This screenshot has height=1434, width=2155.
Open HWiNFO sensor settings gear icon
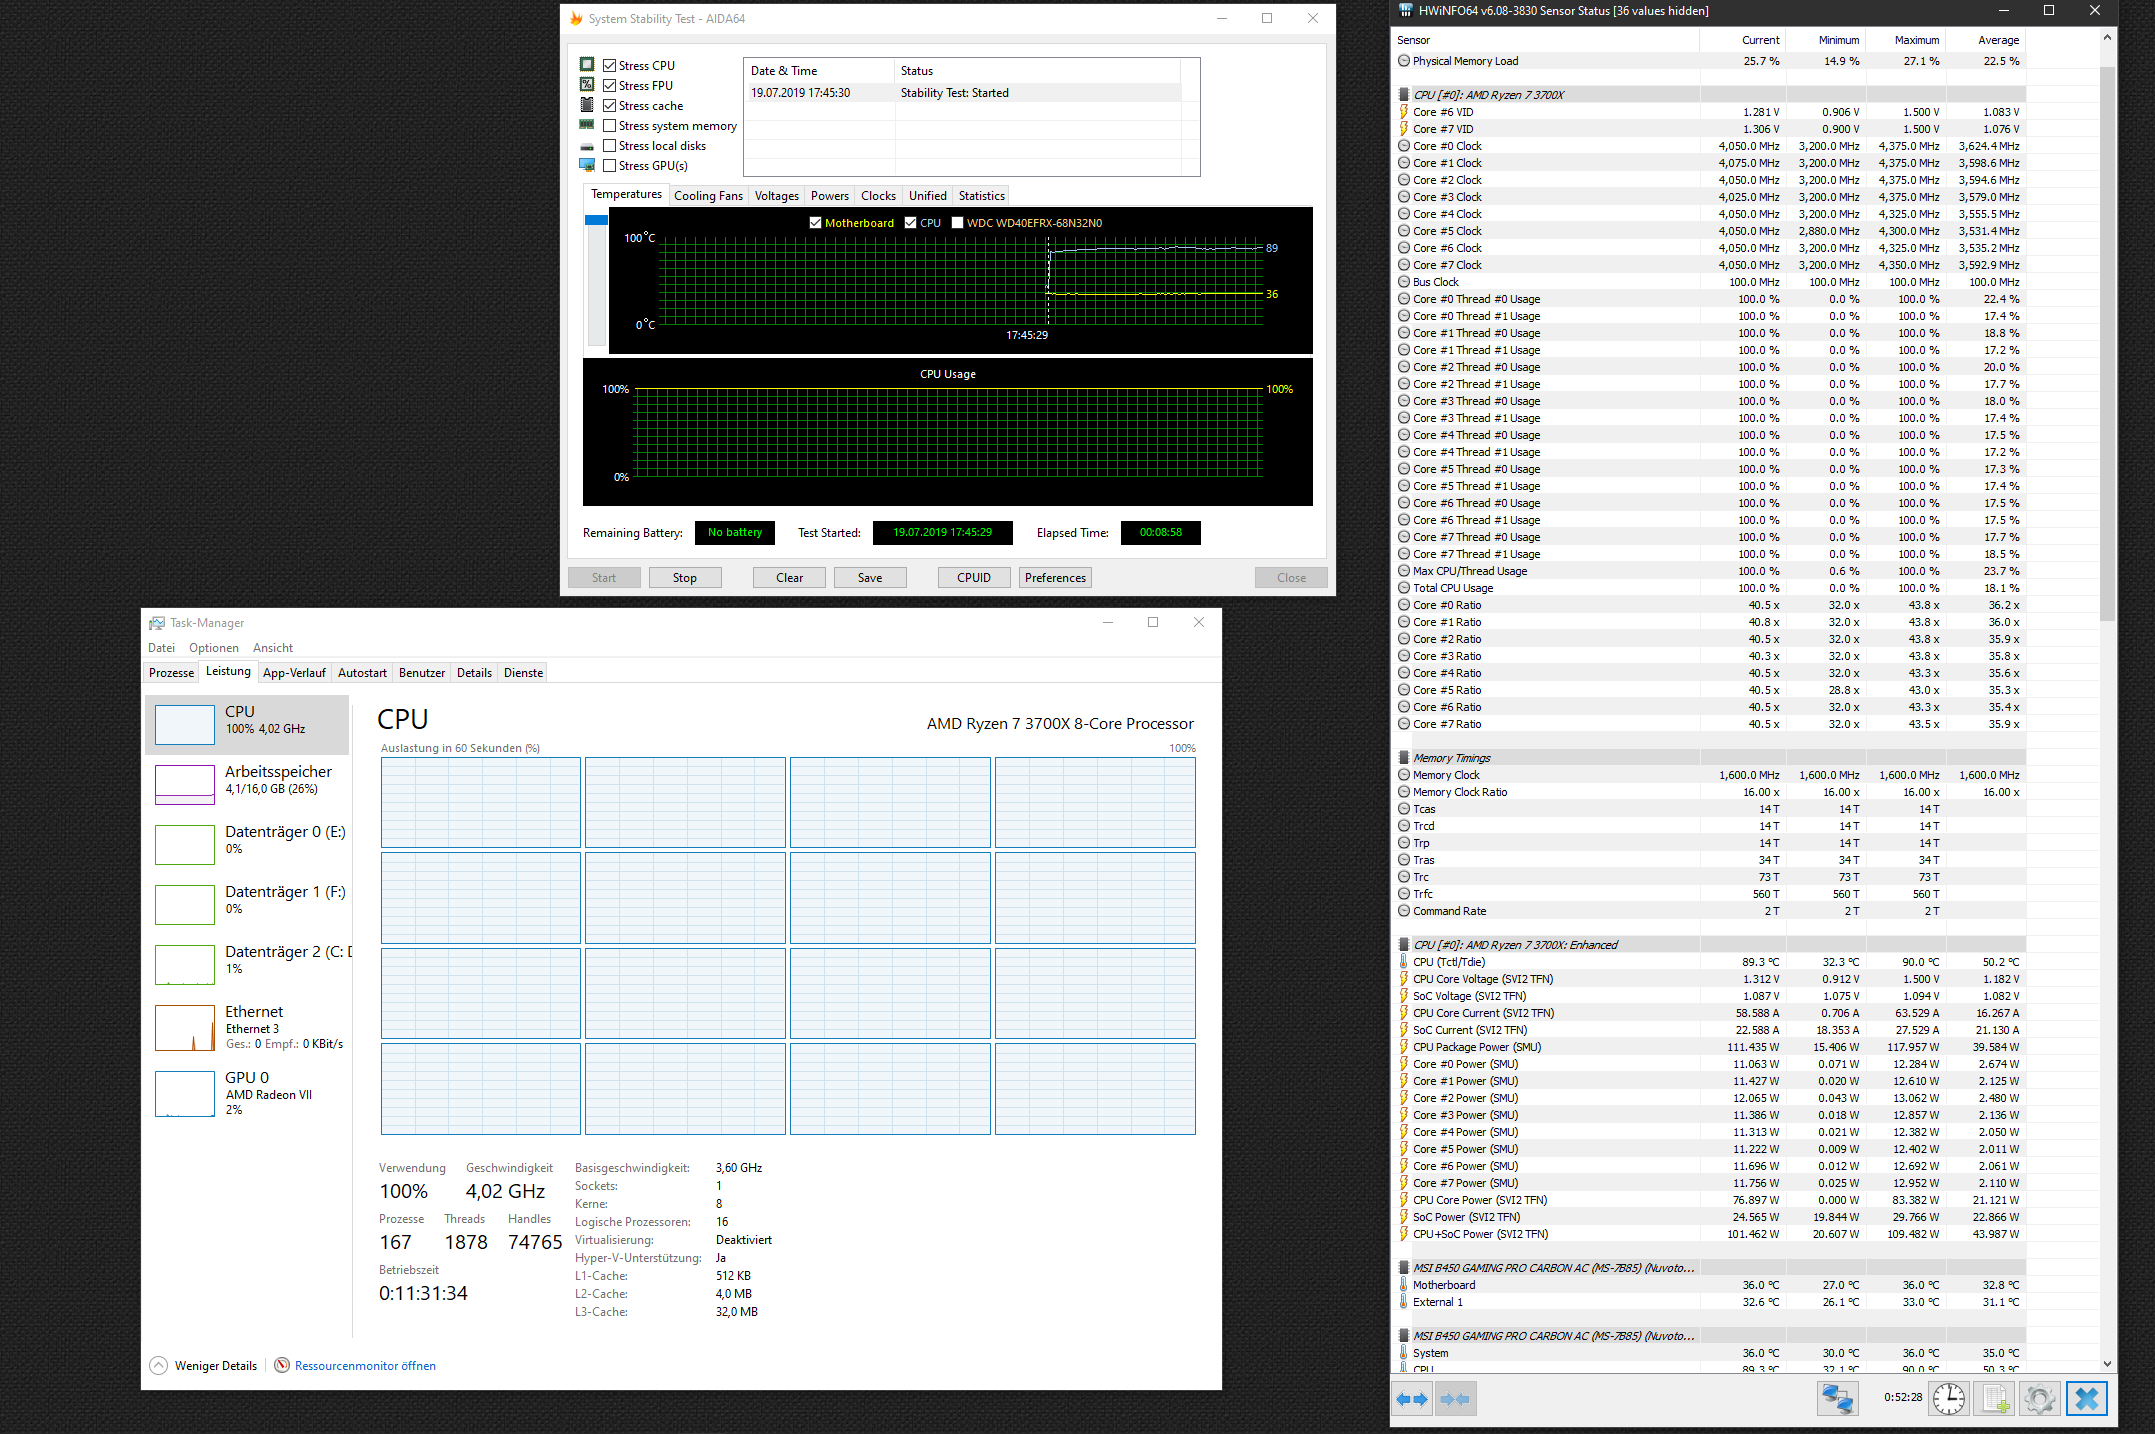point(2040,1399)
